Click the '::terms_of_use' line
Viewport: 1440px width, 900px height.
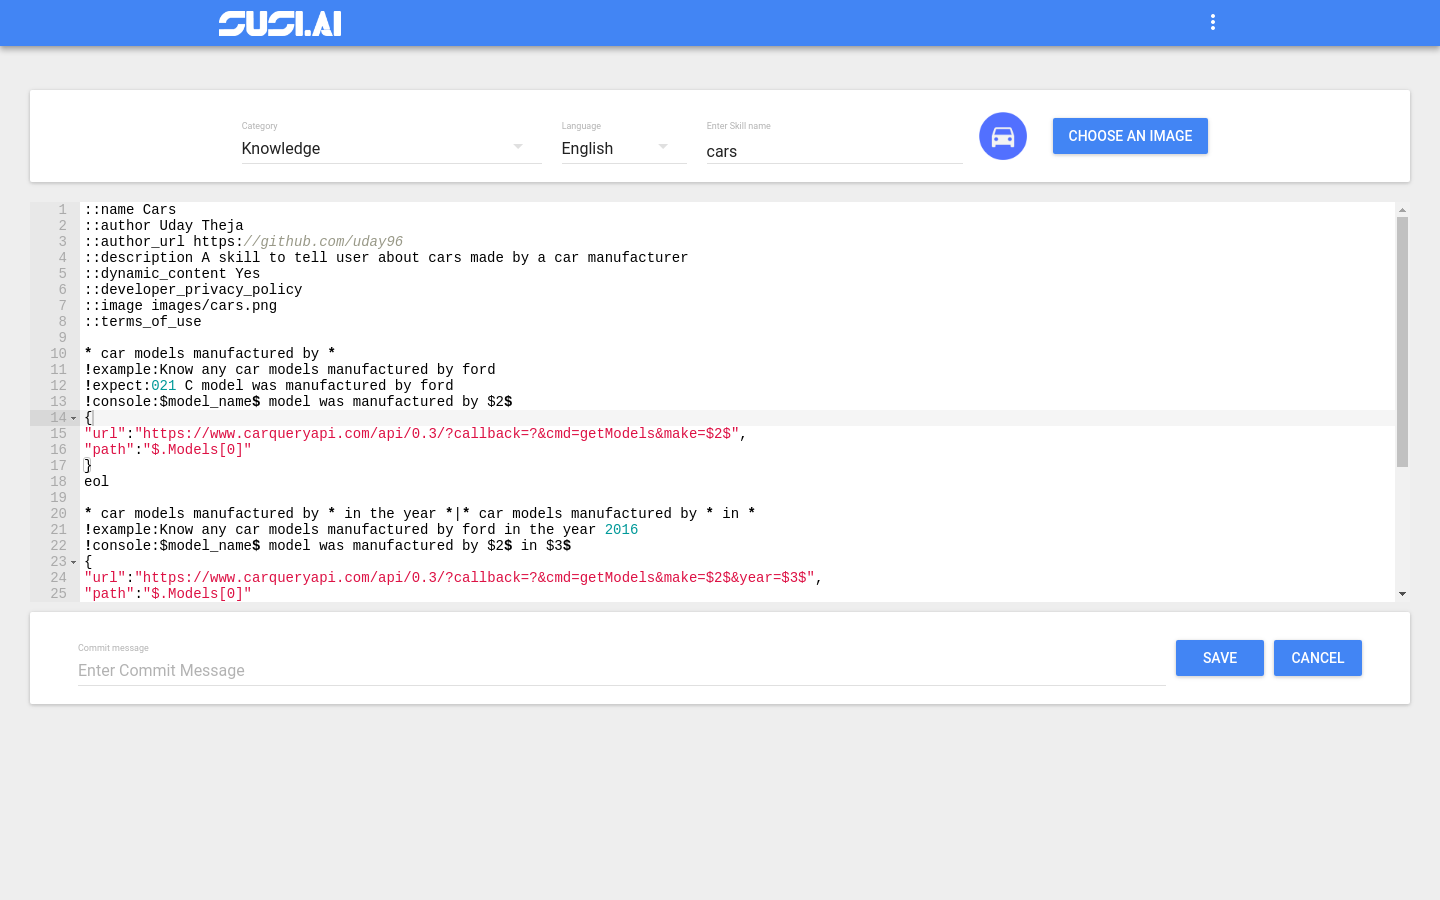(143, 322)
